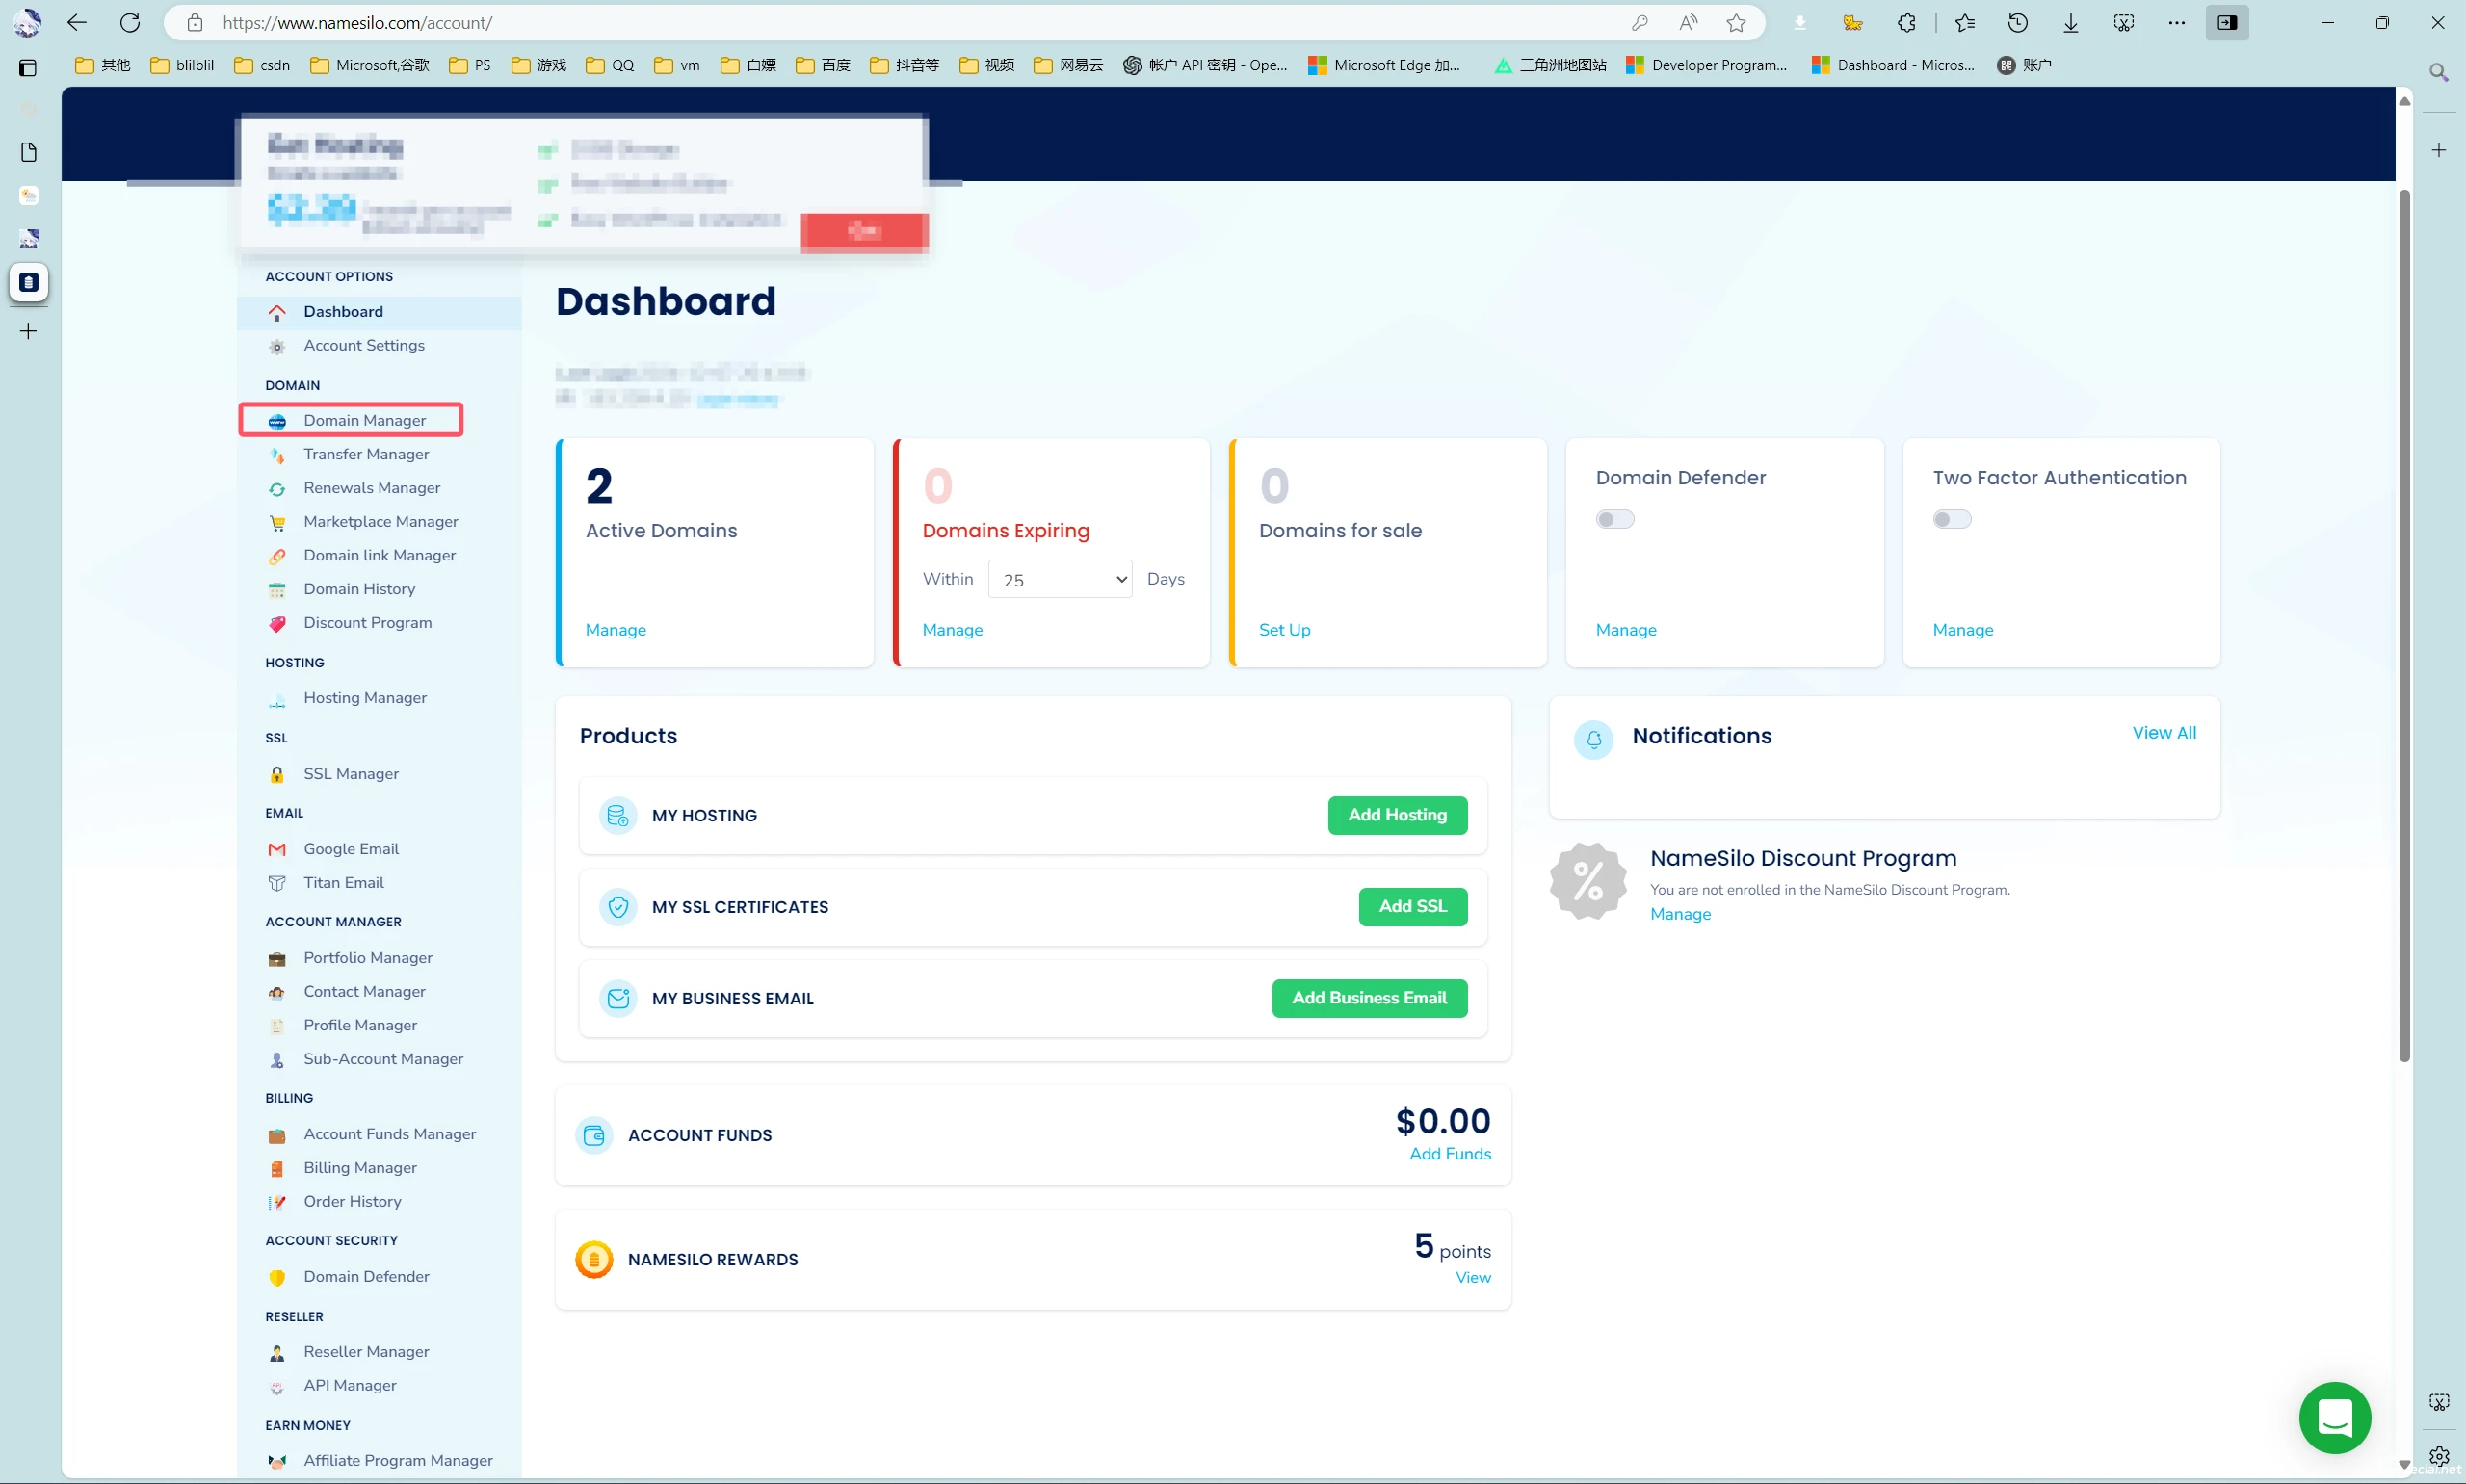Viewport: 2466px width, 1484px height.
Task: Click the page vertical scrollbar
Action: coord(2404,625)
